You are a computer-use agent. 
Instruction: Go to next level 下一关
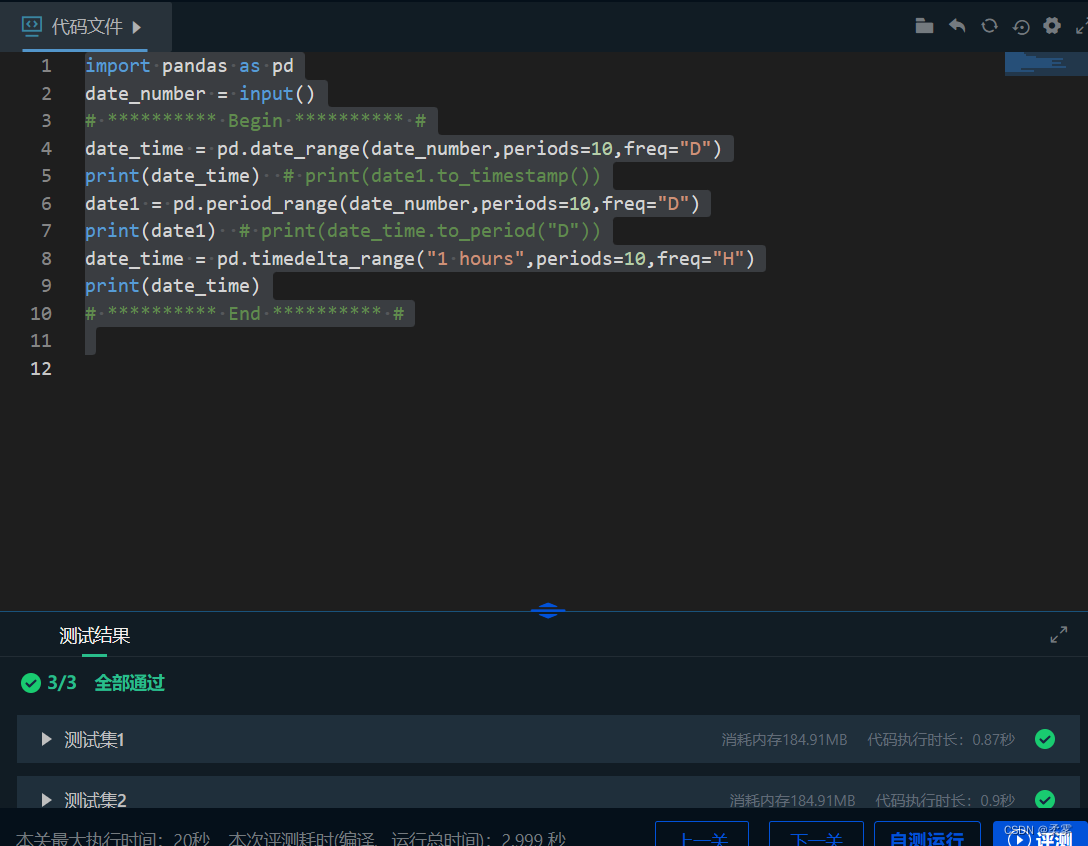pyautogui.click(x=816, y=834)
